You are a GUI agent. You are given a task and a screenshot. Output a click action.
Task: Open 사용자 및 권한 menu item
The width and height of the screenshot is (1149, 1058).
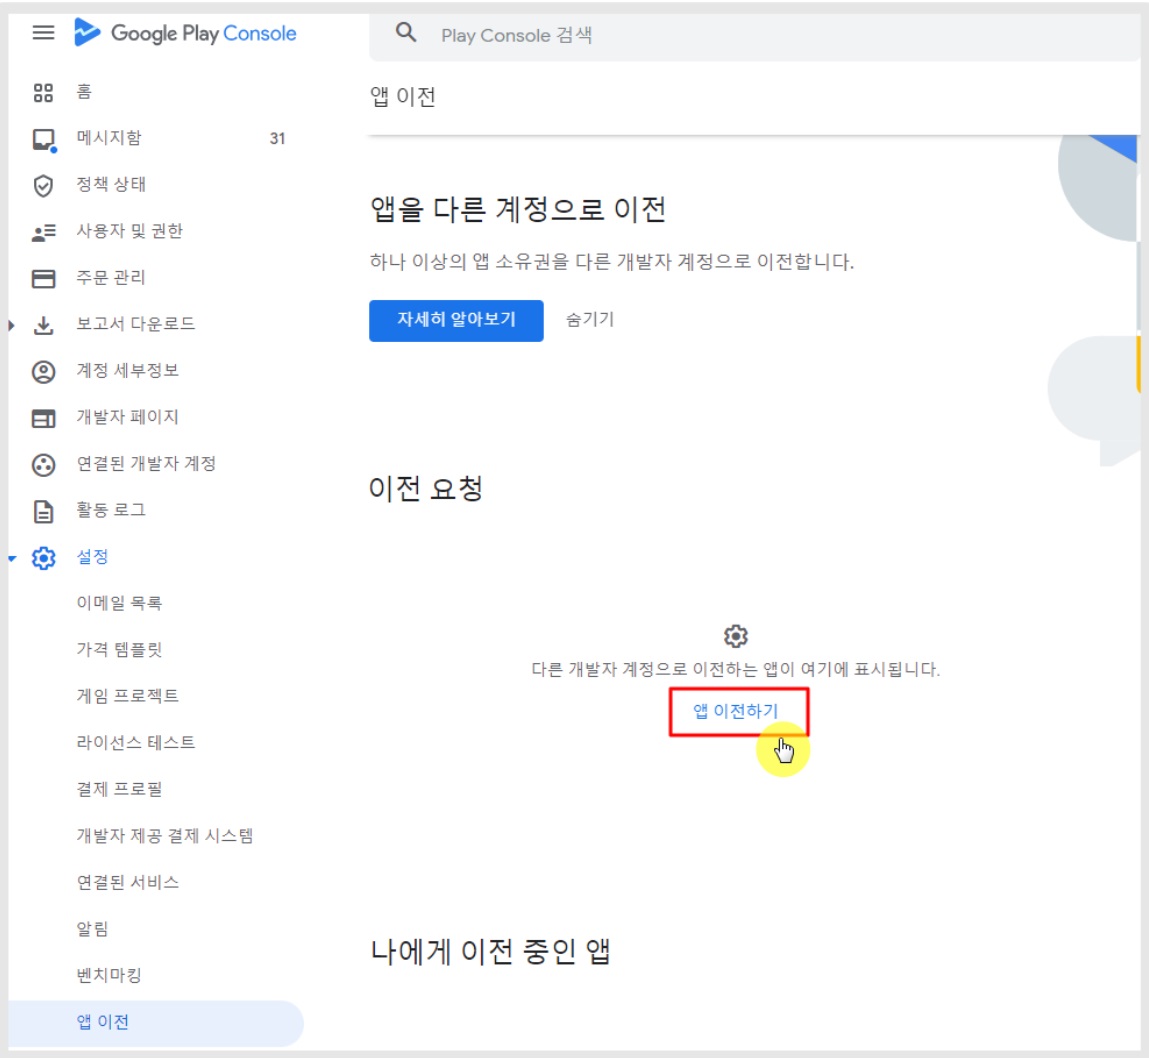tap(130, 231)
